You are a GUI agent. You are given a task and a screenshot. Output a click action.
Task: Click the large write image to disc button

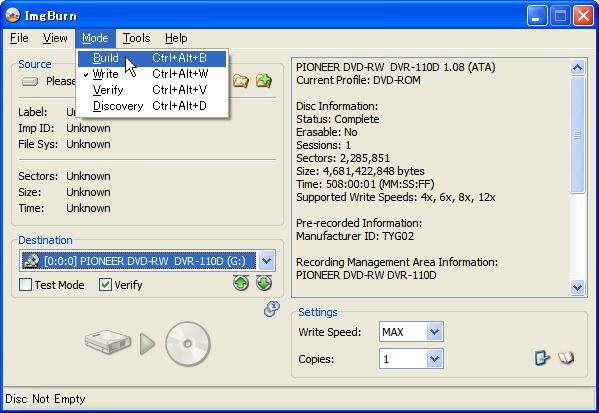click(x=148, y=343)
